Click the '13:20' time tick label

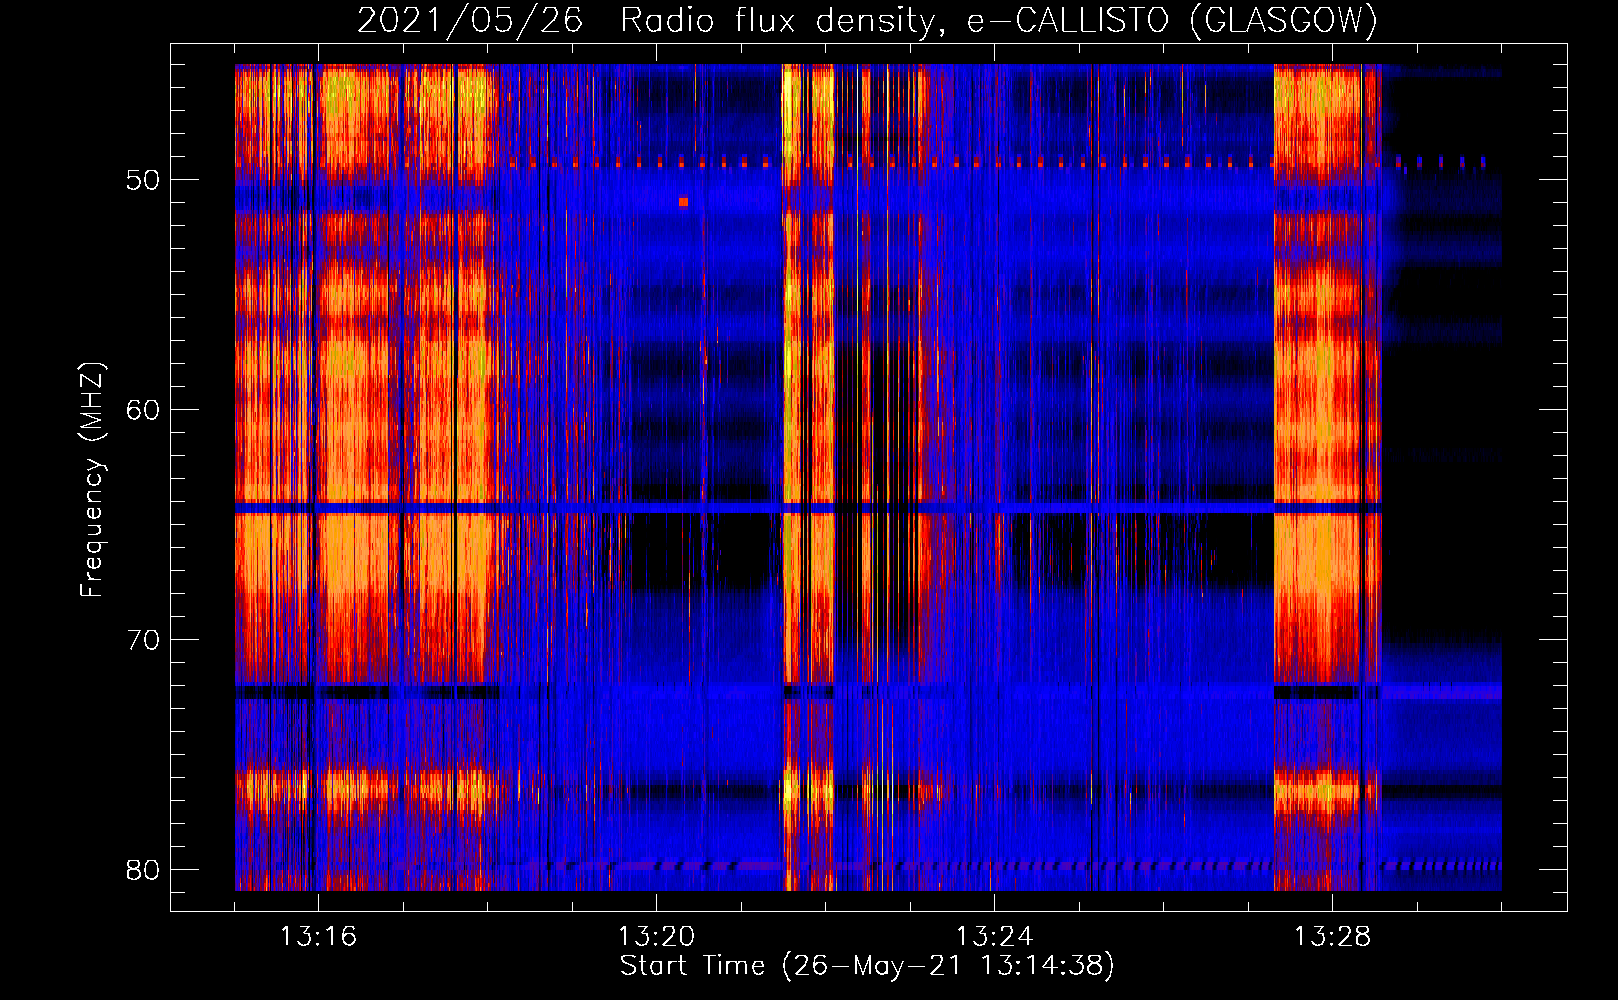point(657,937)
